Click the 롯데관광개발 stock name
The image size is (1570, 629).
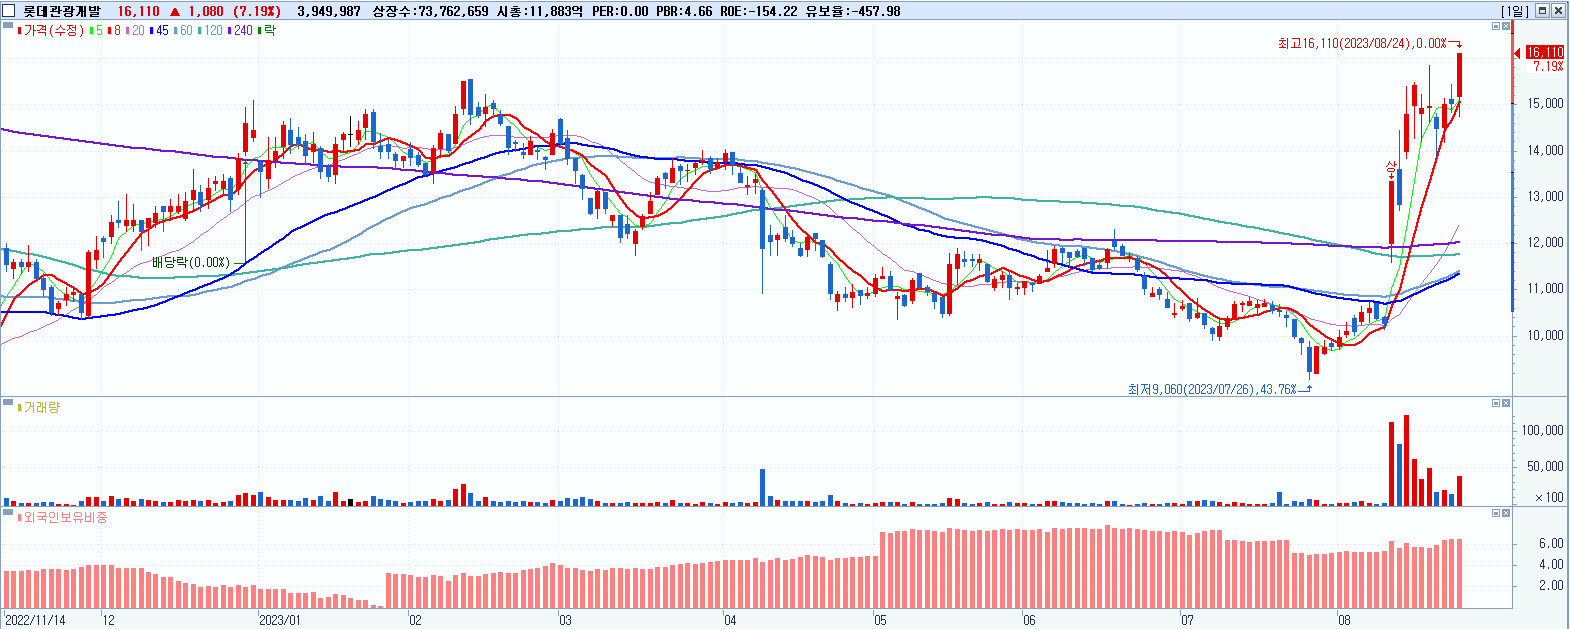[x=62, y=11]
